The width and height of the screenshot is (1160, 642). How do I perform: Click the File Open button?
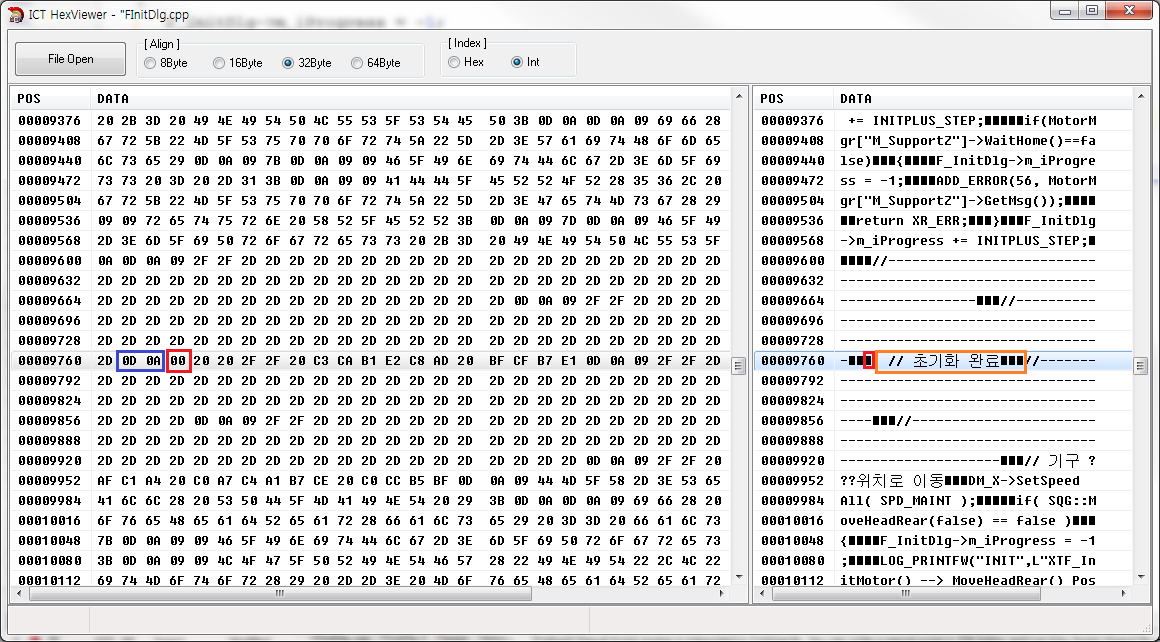coord(70,59)
